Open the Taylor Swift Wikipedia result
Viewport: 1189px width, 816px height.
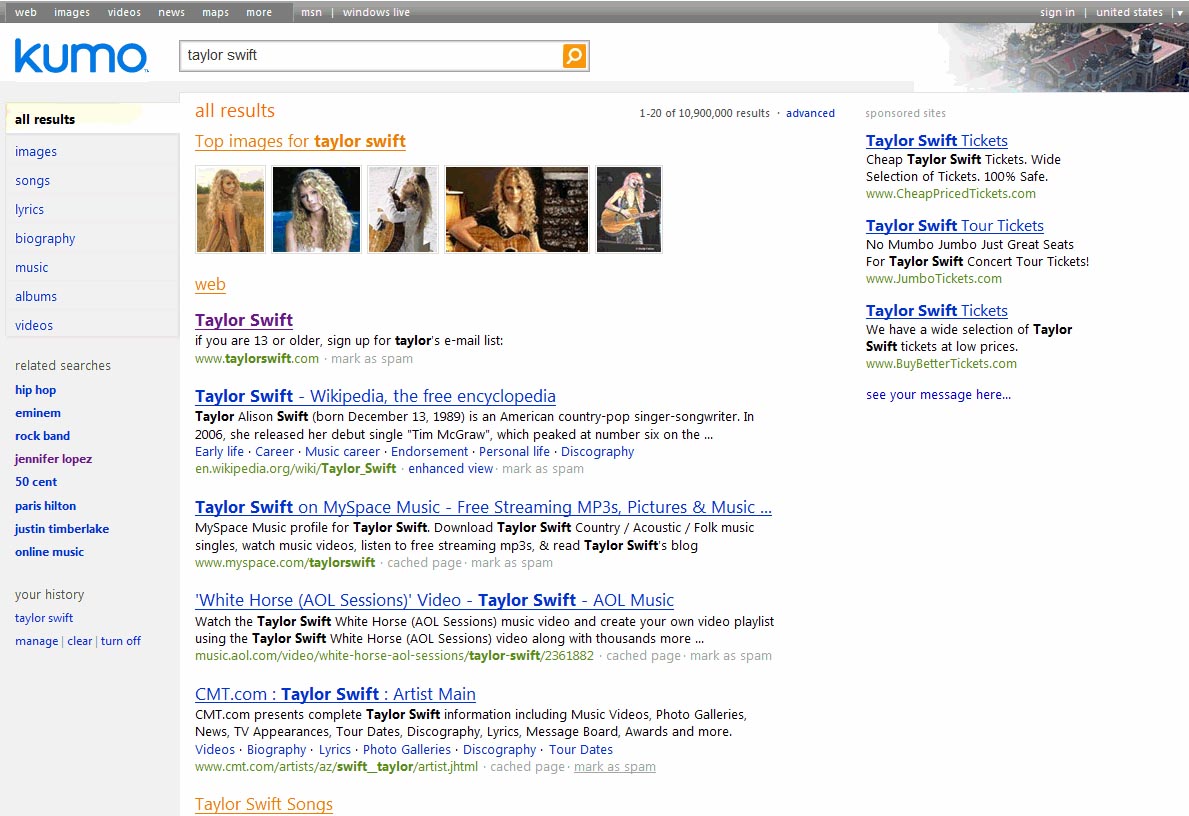[x=375, y=396]
